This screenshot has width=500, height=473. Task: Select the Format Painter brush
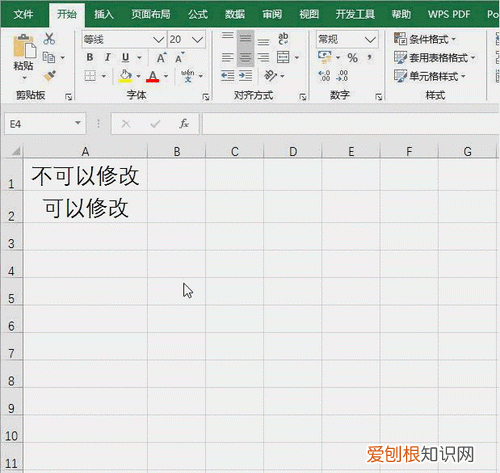point(49,76)
